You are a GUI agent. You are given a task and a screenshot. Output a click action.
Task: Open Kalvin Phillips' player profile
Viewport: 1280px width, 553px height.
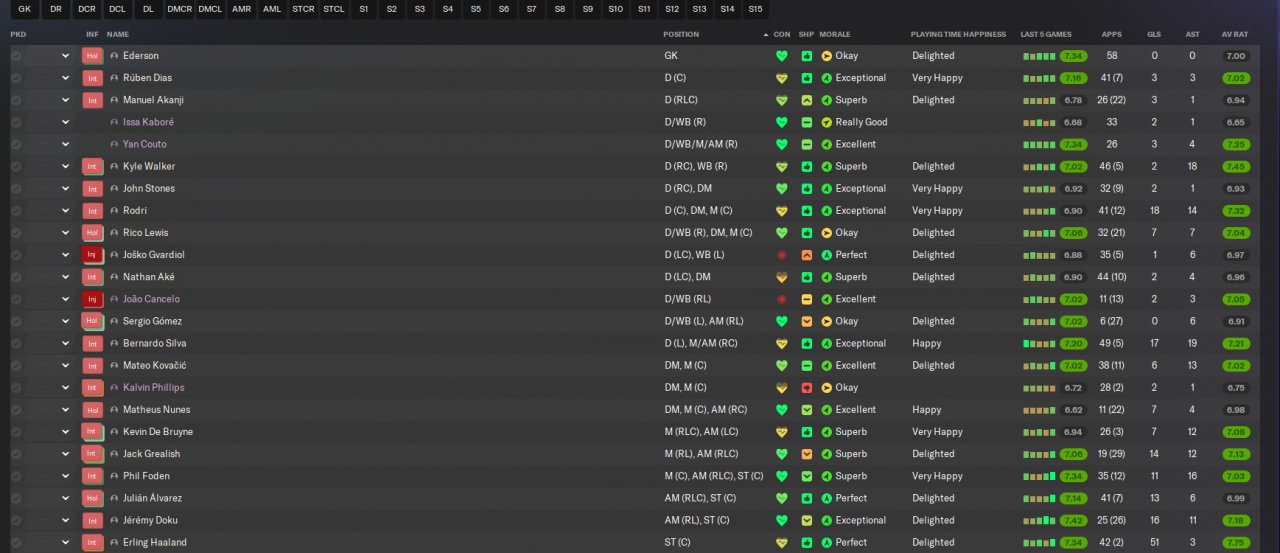(x=154, y=387)
